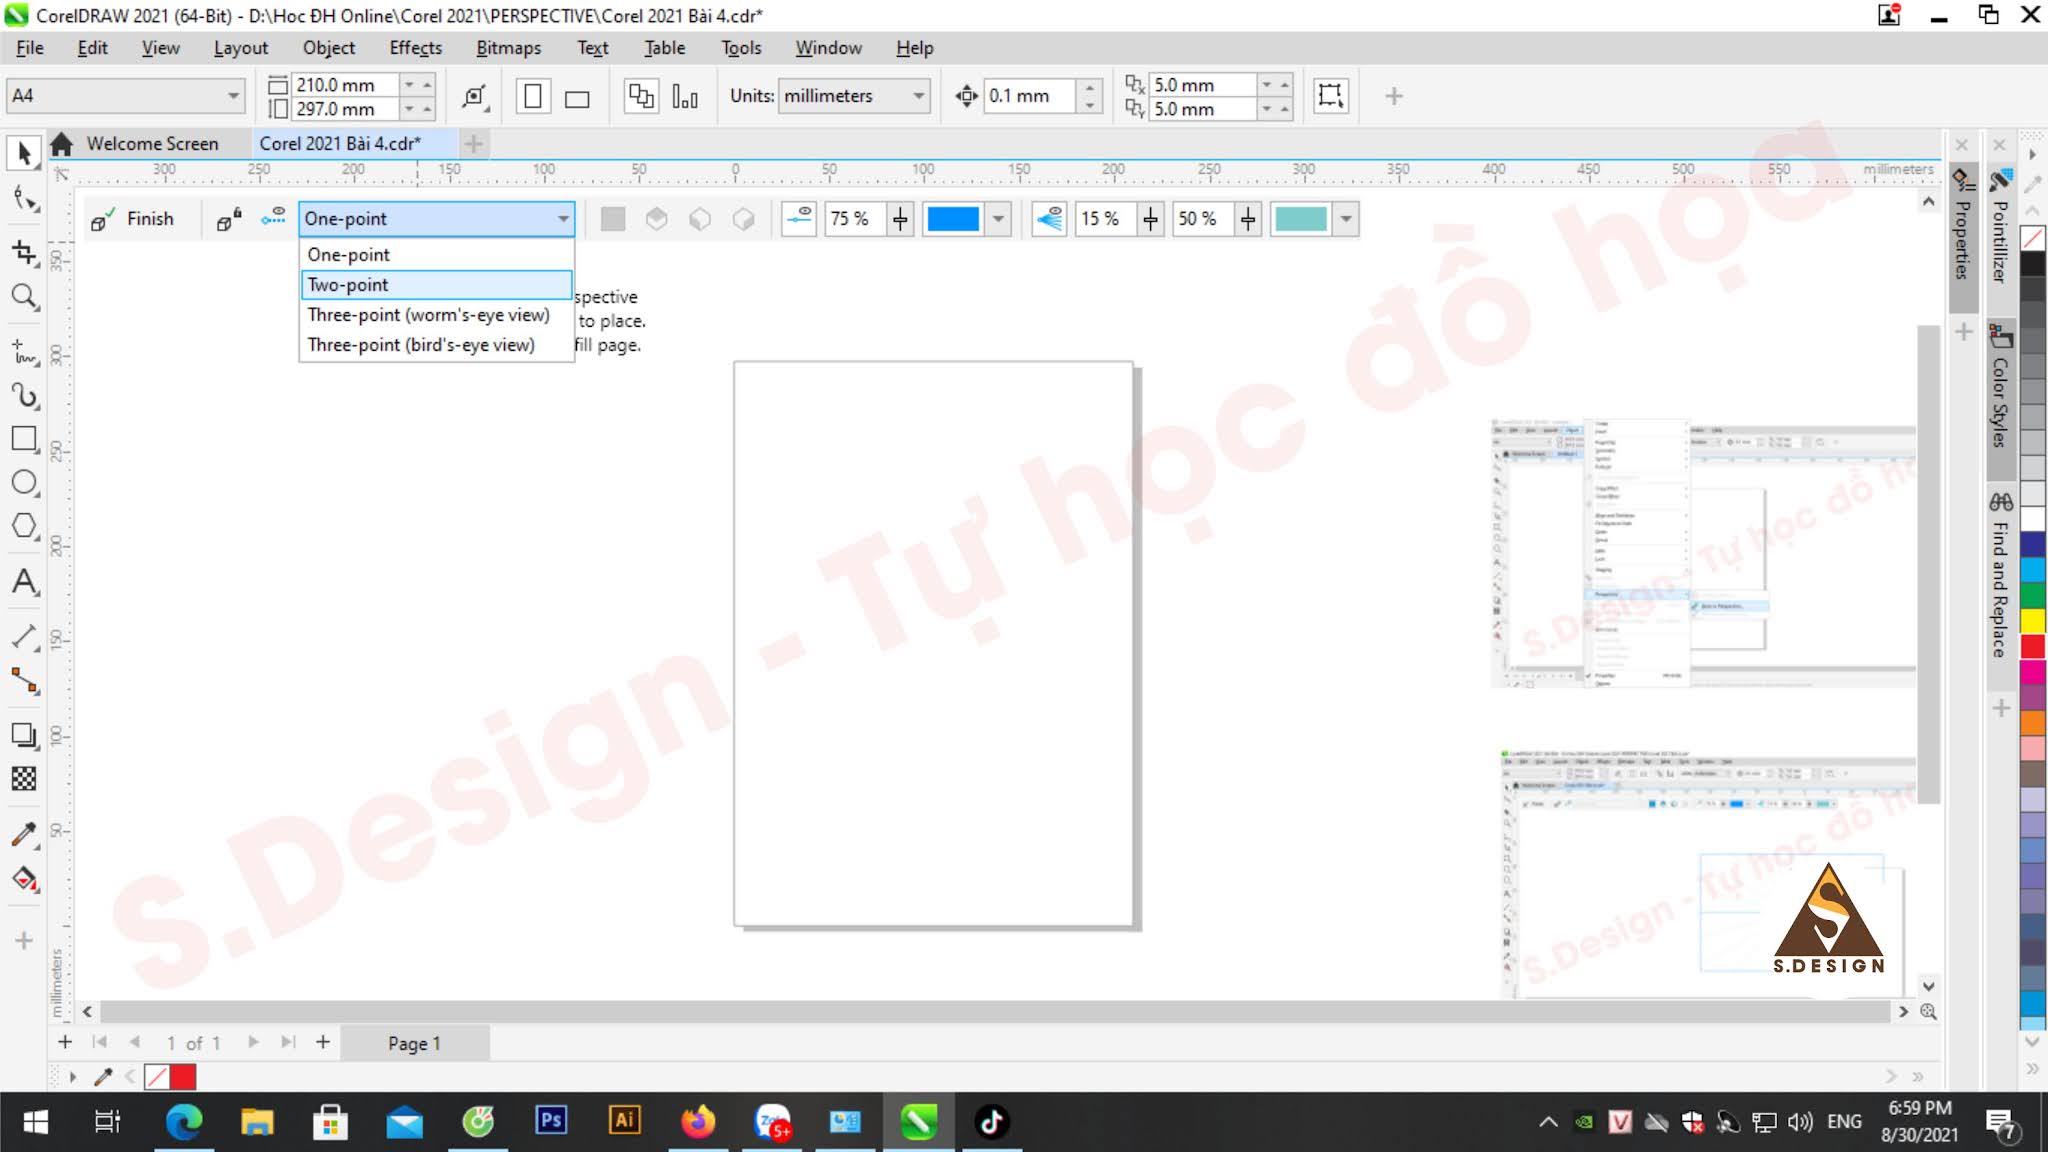Choose the Rectangle tool

pos(24,439)
